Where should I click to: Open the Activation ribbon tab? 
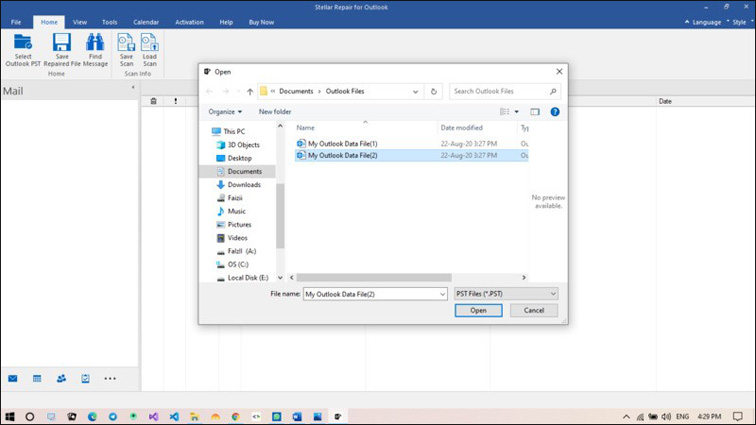pyautogui.click(x=189, y=22)
